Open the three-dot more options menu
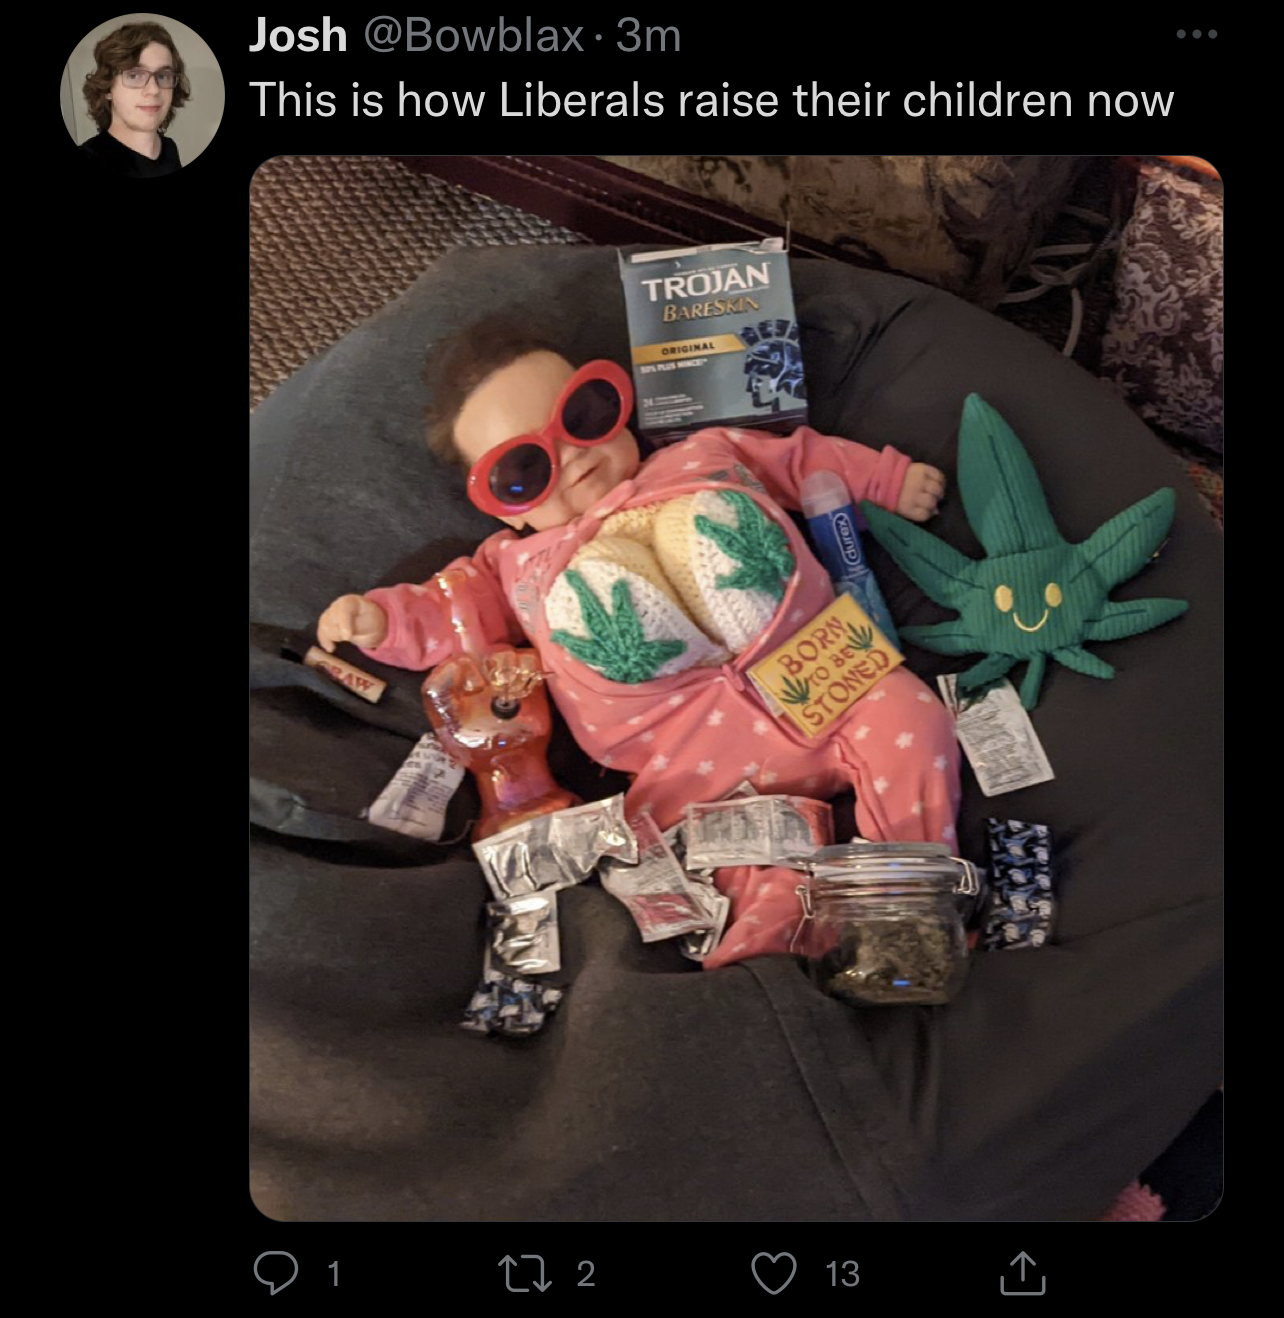 pos(1196,36)
